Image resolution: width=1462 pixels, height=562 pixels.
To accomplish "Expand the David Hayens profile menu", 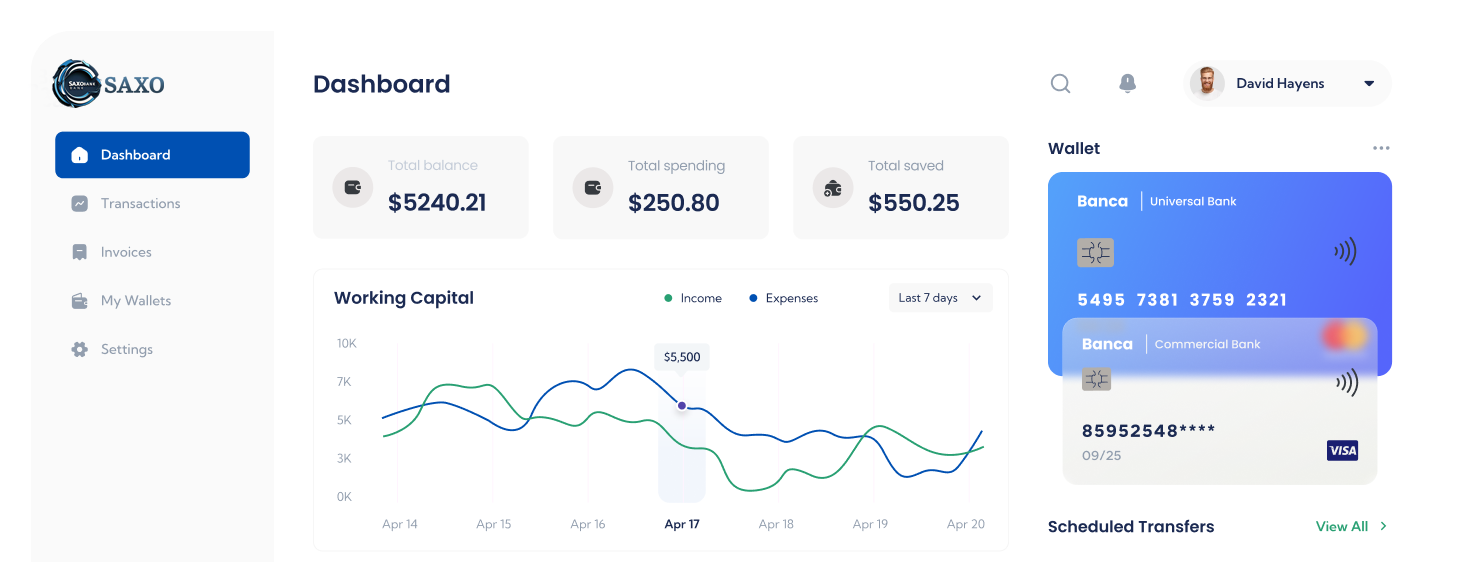I will click(x=1369, y=84).
